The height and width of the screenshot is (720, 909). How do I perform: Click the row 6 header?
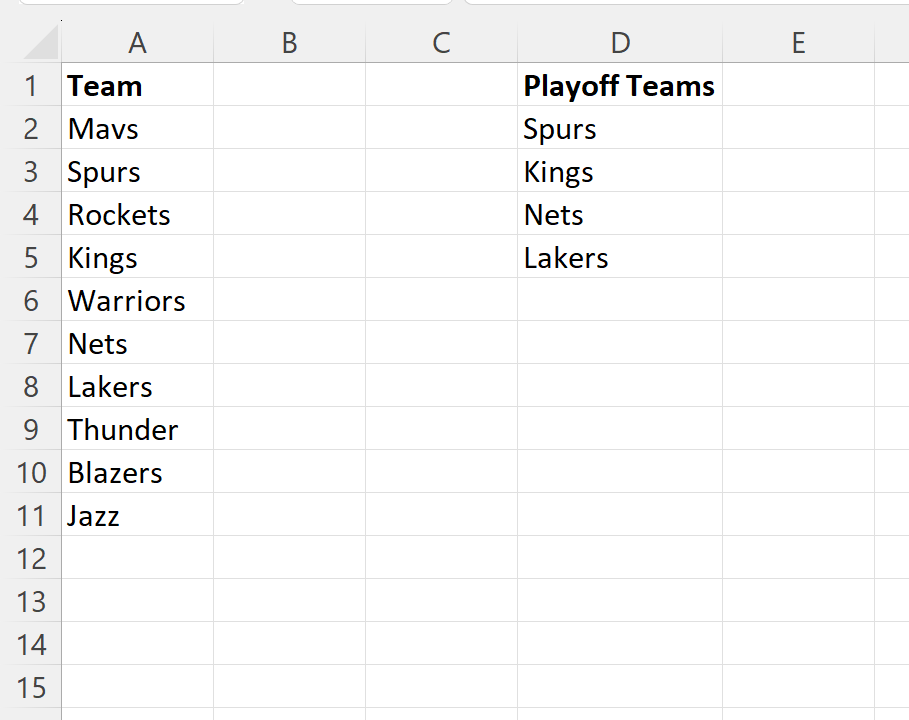[x=31, y=301]
